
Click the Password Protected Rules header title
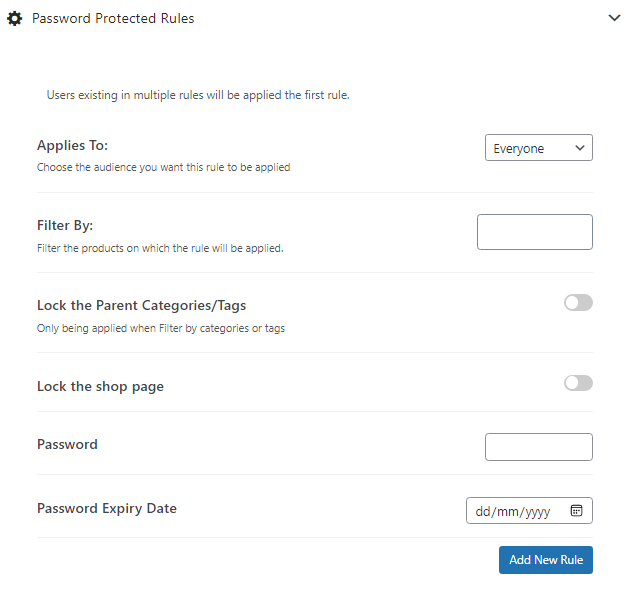[x=113, y=18]
